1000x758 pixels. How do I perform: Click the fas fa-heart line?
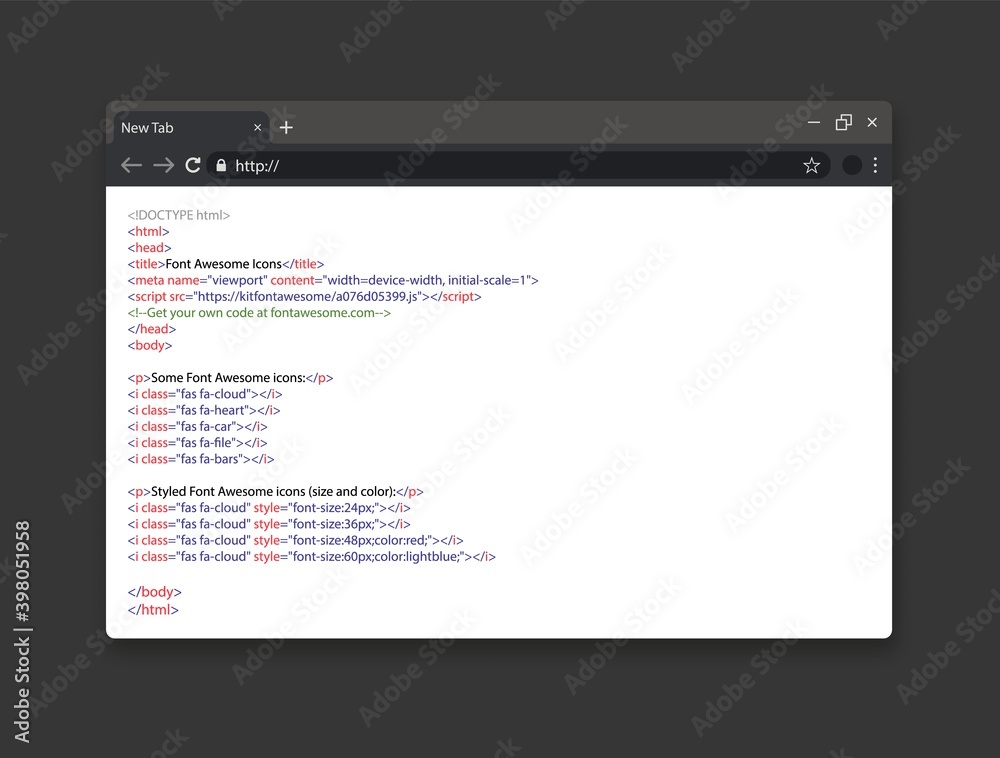tap(204, 411)
